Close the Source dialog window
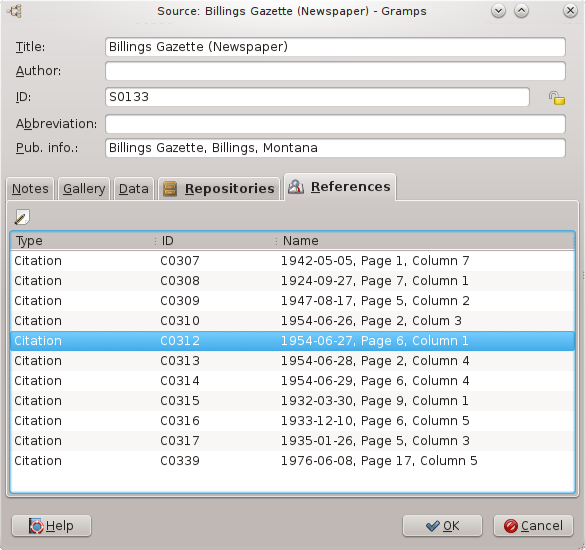 (x=570, y=11)
